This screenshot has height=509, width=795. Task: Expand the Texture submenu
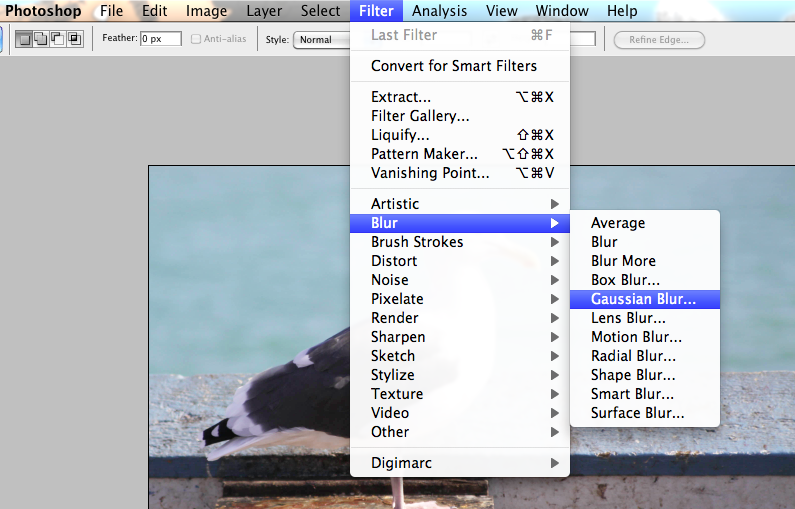tap(460, 394)
